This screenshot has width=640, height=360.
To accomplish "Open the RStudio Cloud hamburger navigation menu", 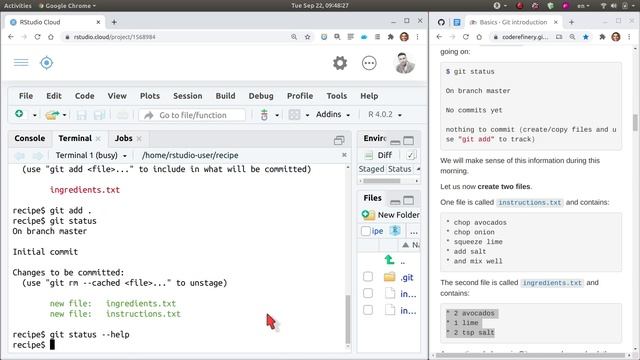I will click(21, 62).
